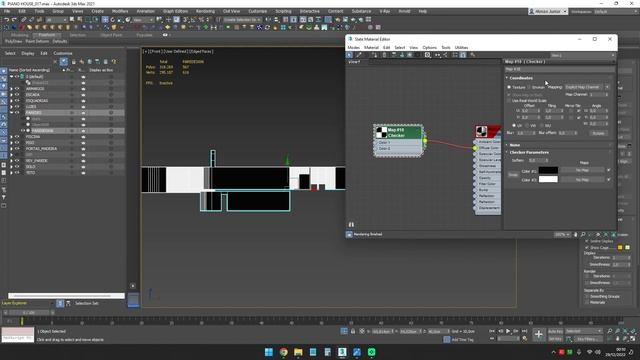Click the Windows Start button

click(269, 352)
